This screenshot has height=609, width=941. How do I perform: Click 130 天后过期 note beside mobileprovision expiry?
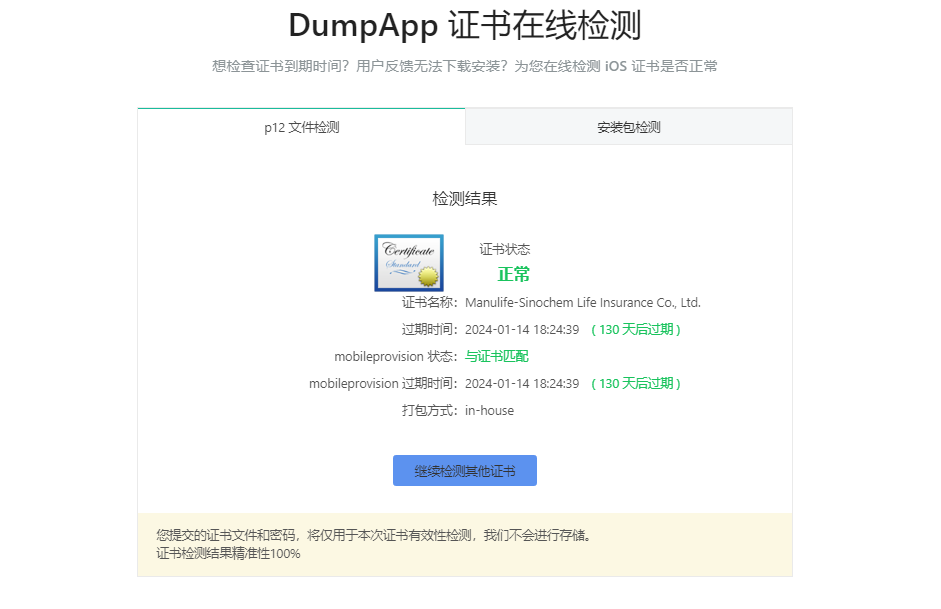(636, 383)
